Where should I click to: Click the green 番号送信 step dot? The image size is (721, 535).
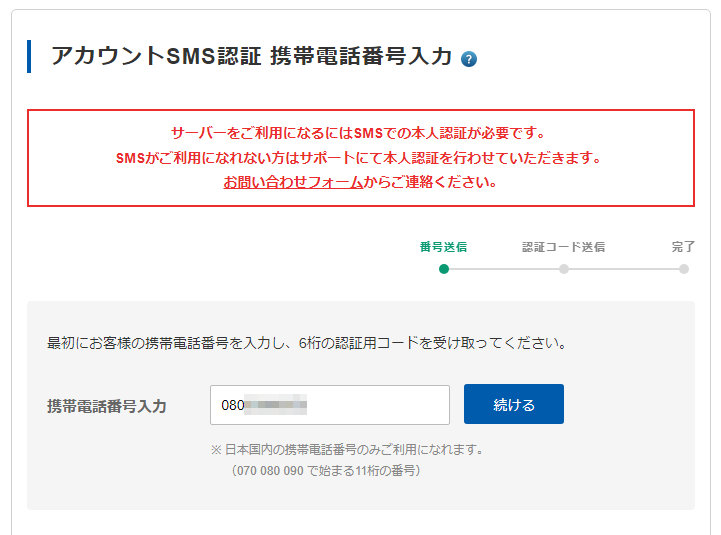(x=444, y=269)
